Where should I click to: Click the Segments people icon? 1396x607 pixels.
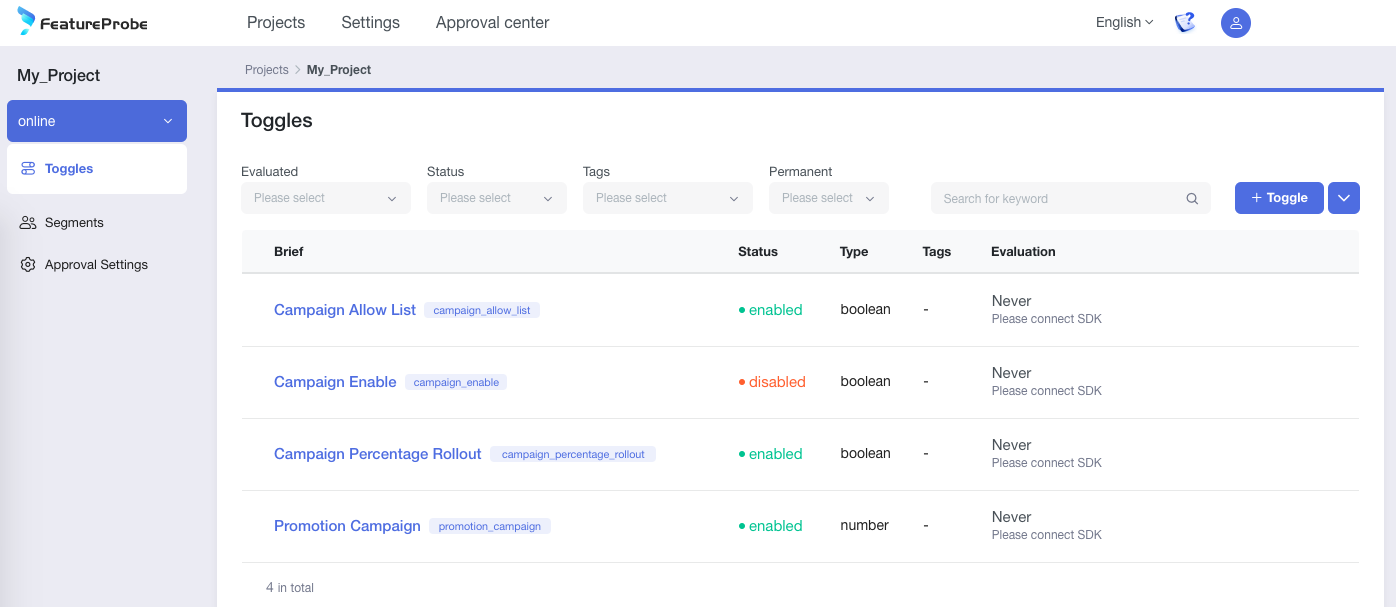(28, 223)
